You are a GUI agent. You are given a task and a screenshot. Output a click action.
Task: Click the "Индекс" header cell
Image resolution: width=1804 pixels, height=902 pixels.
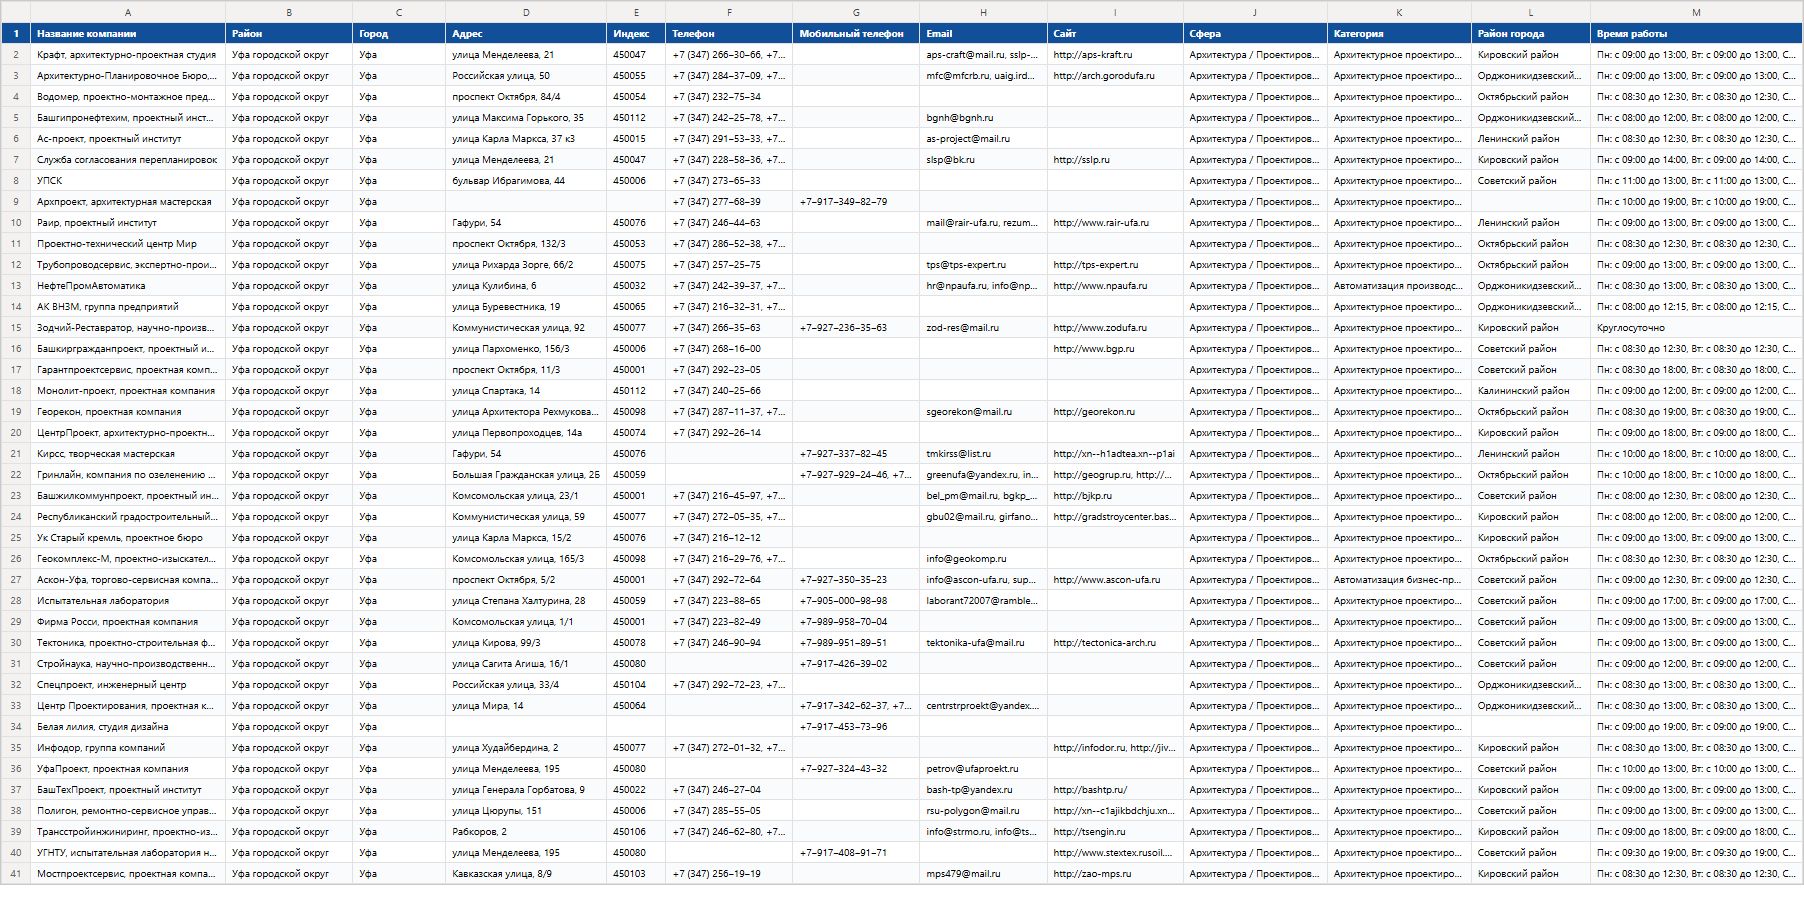click(x=636, y=33)
